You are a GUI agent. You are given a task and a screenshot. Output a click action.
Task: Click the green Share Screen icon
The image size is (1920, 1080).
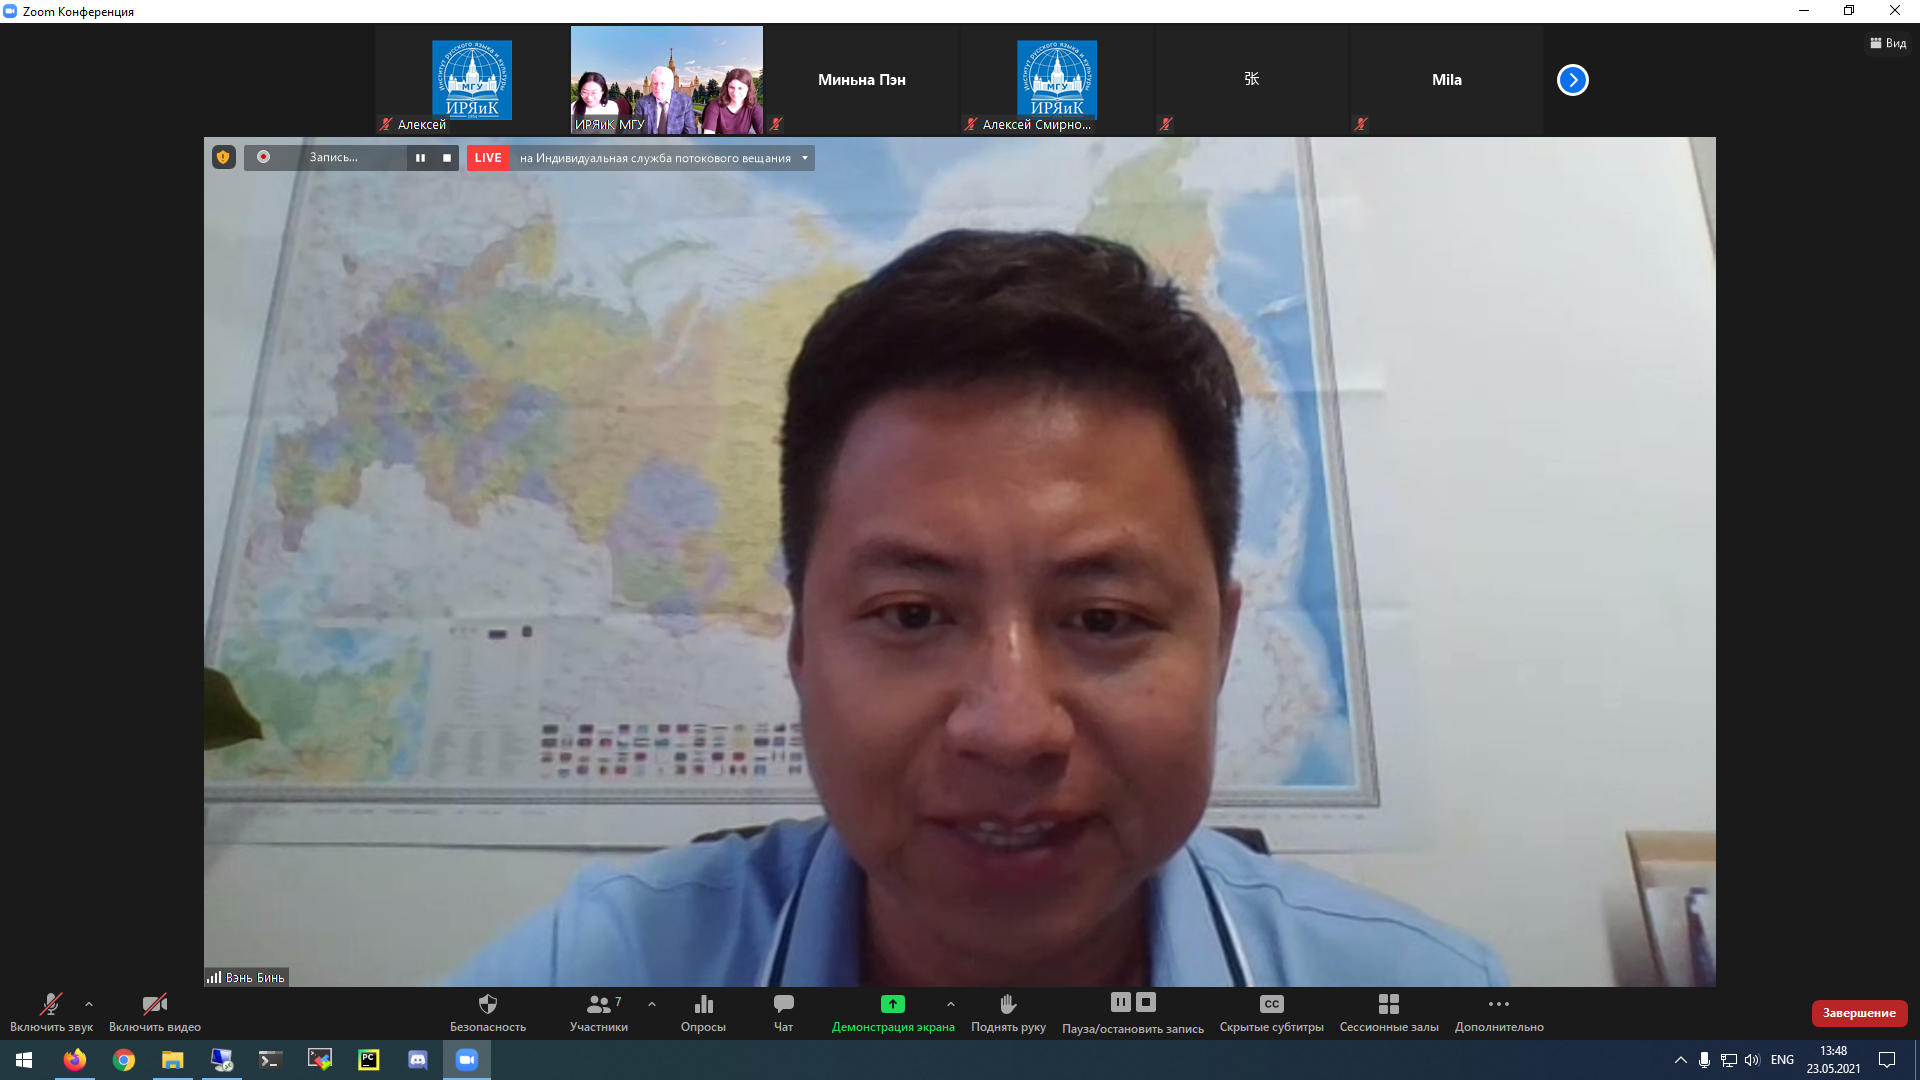click(892, 1004)
